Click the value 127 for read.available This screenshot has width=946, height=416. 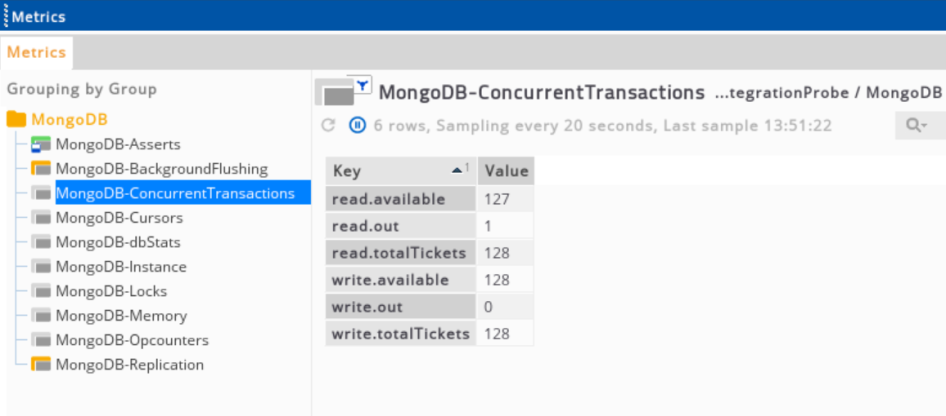coord(506,199)
